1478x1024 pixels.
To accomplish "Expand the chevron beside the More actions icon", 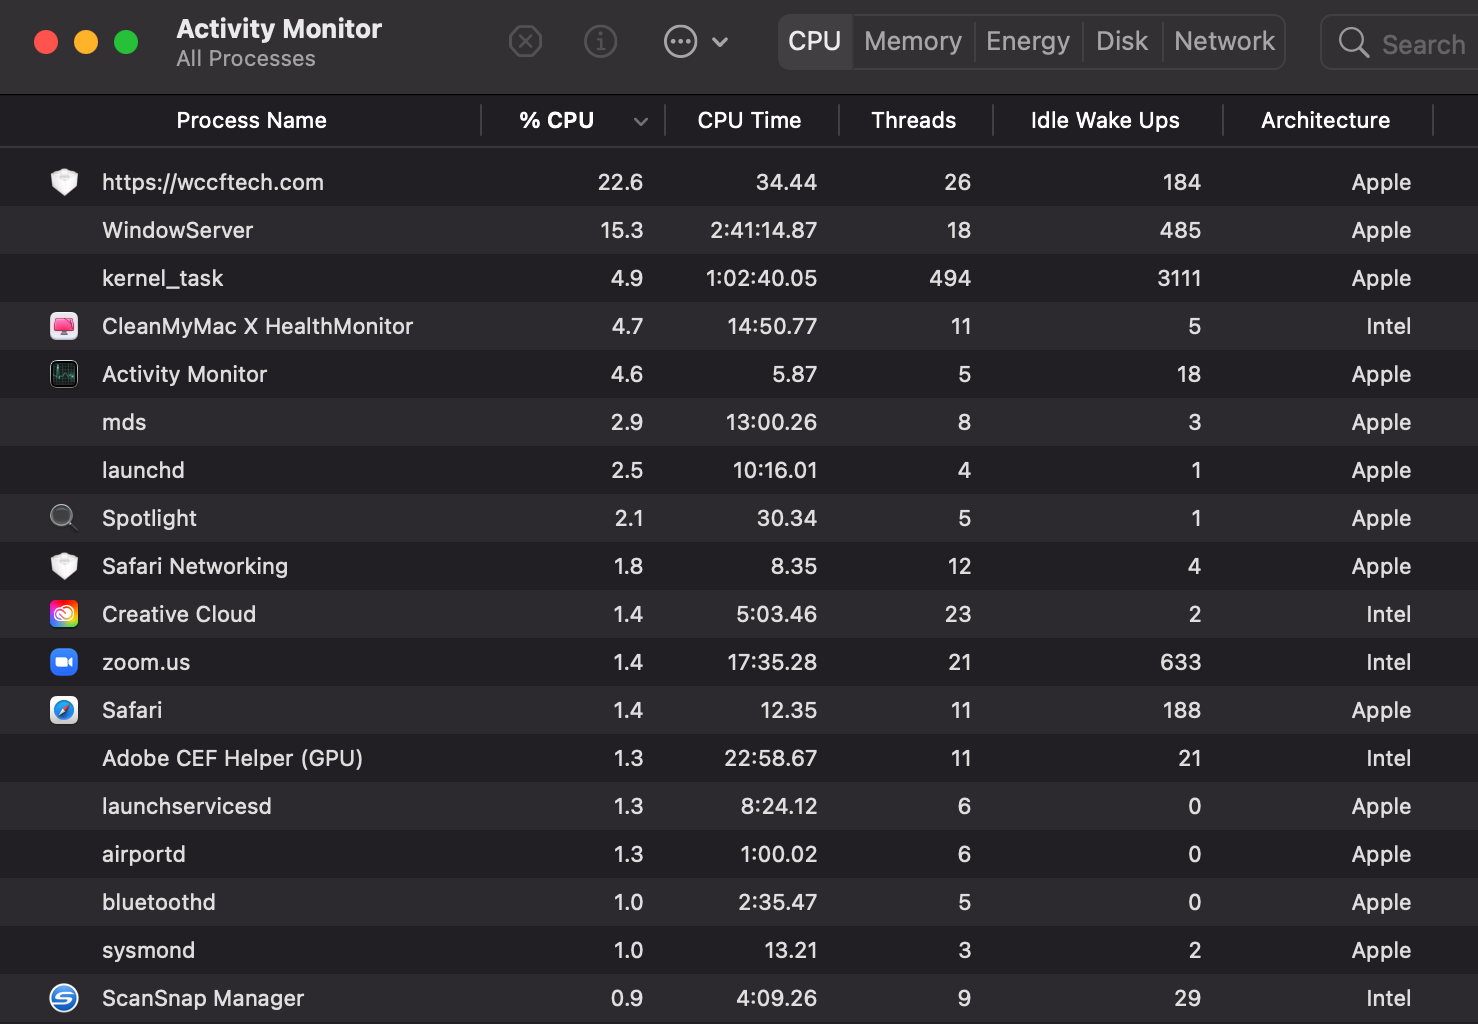I will coord(720,42).
